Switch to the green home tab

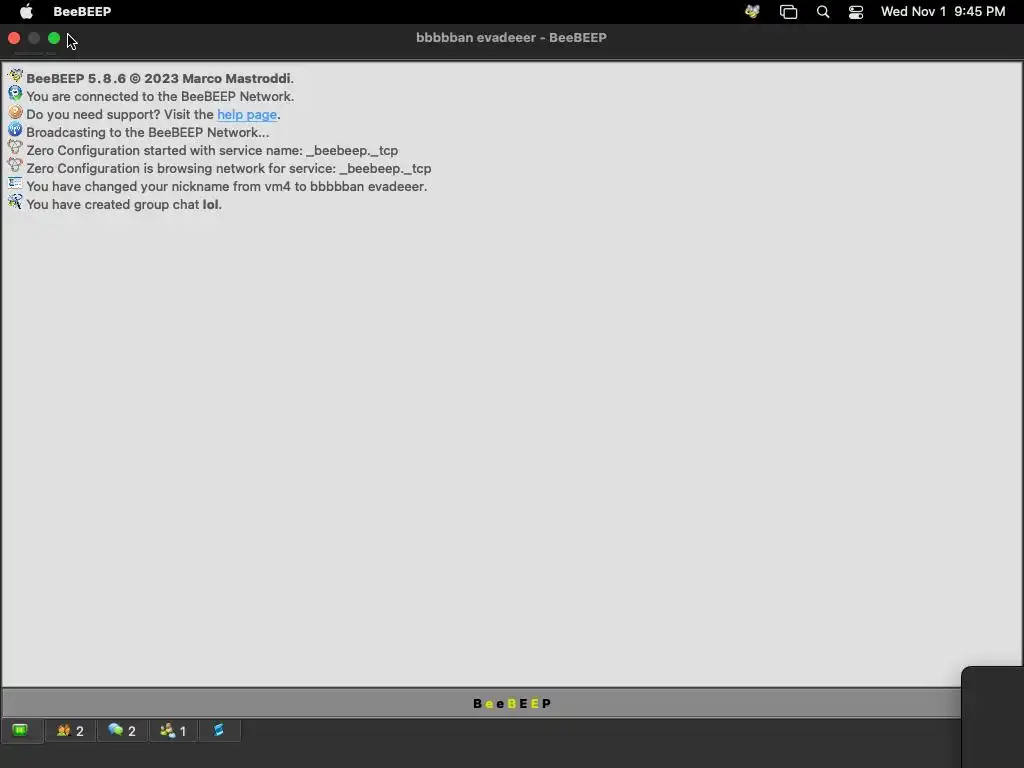[x=21, y=730]
